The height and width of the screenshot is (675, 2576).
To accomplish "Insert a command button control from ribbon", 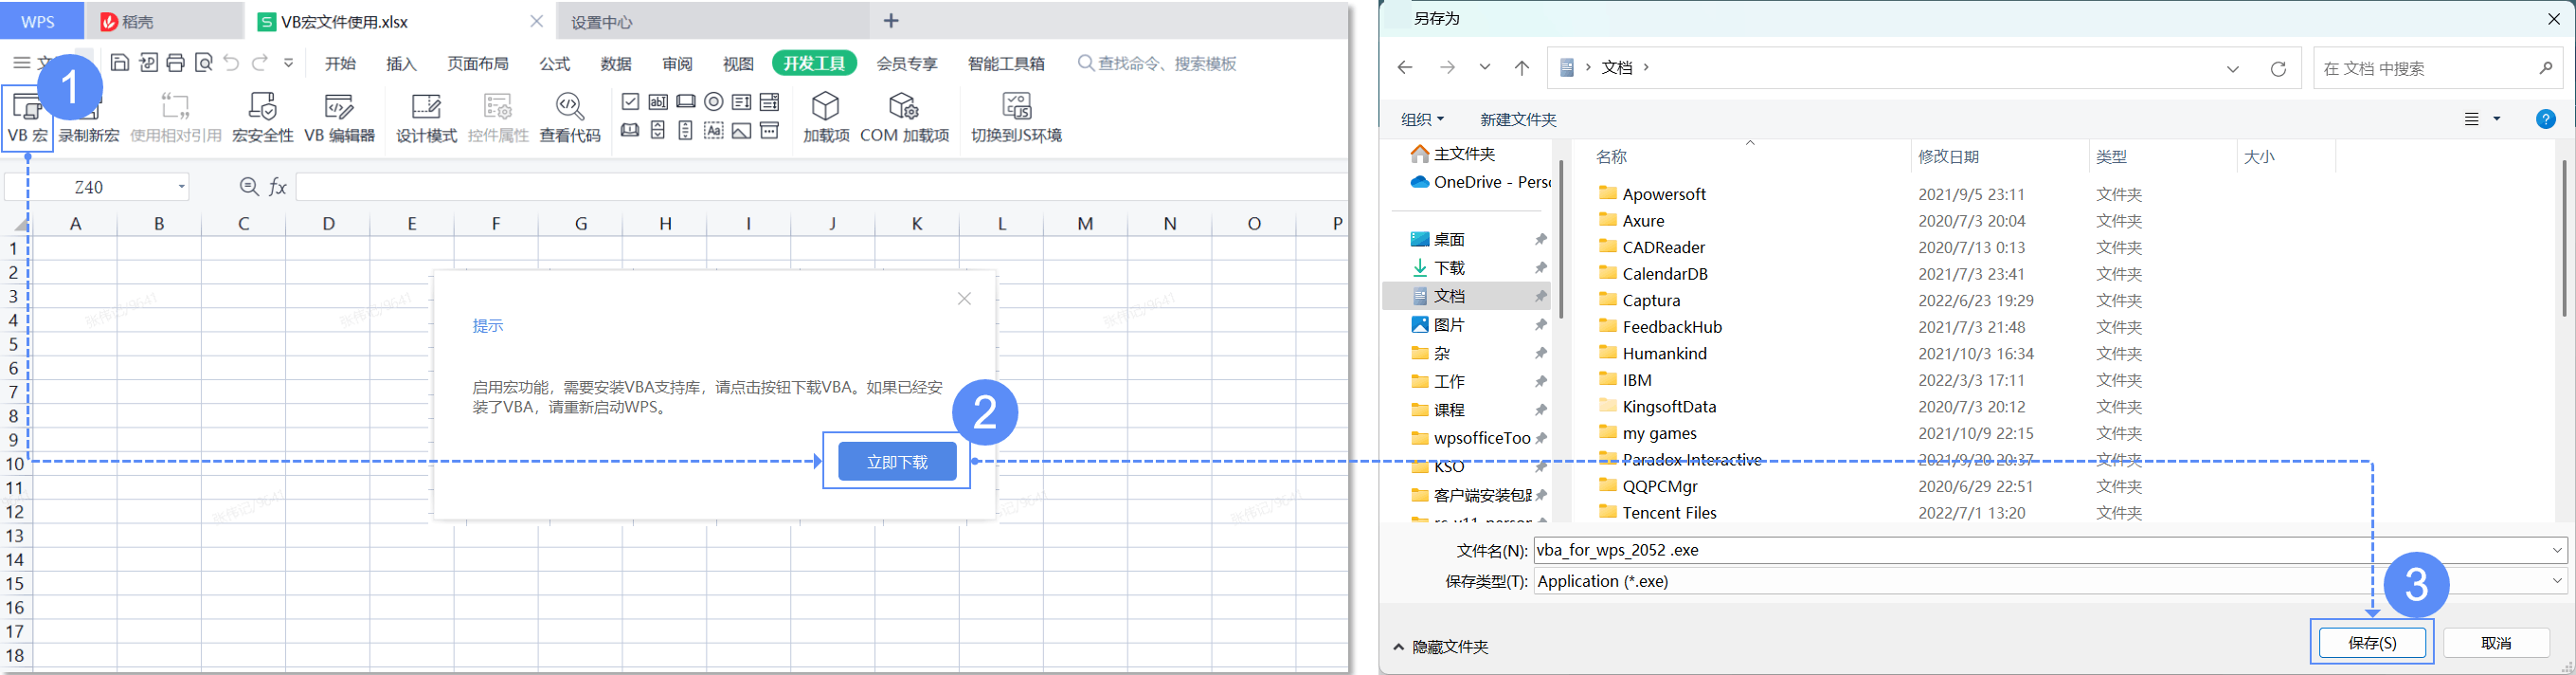I will click(686, 102).
